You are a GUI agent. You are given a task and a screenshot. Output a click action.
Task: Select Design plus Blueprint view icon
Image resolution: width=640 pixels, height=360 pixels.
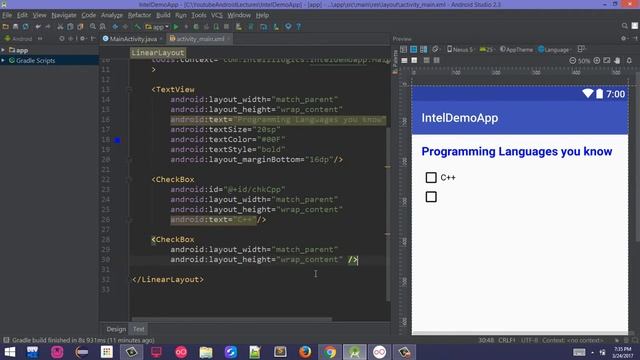click(x=424, y=49)
